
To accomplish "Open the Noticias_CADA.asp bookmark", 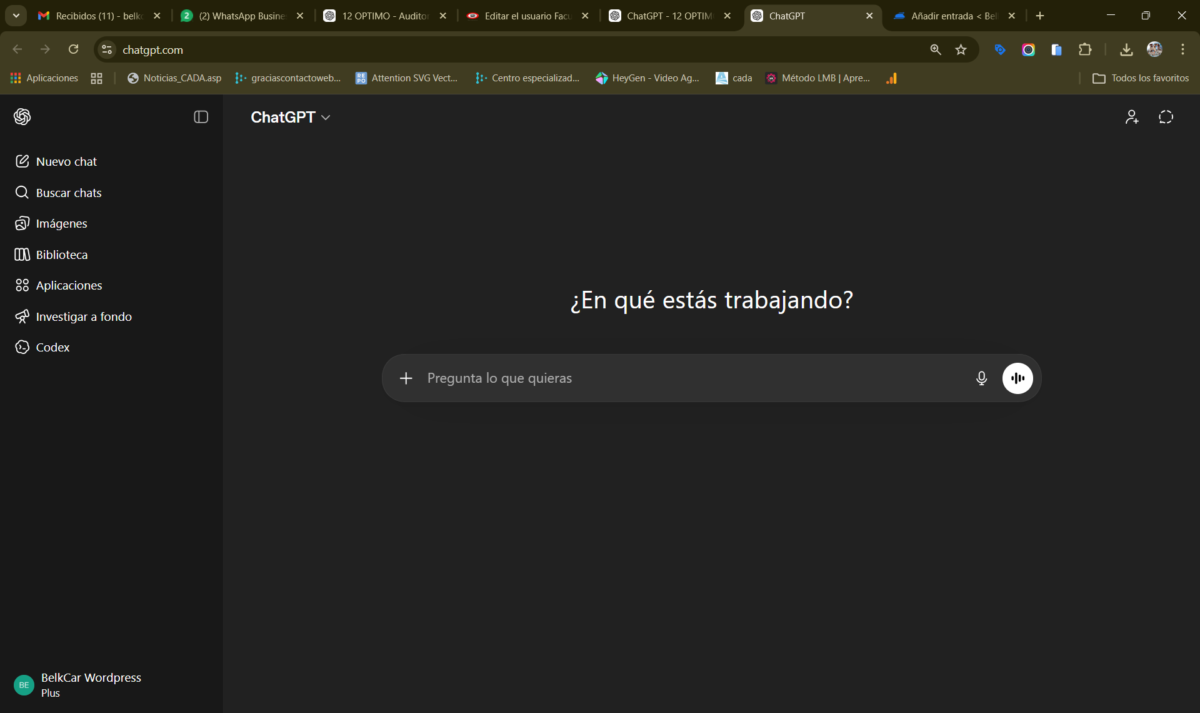I will coord(174,77).
